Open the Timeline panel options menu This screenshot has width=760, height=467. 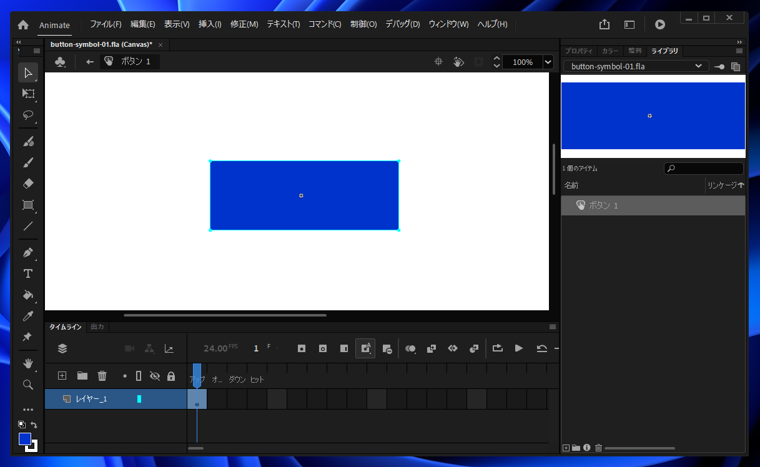coord(553,327)
